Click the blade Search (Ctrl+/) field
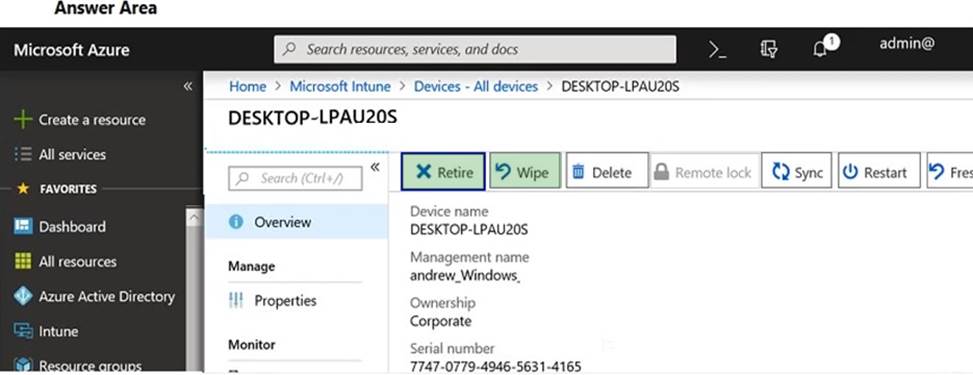The width and height of the screenshot is (973, 375). (295, 178)
